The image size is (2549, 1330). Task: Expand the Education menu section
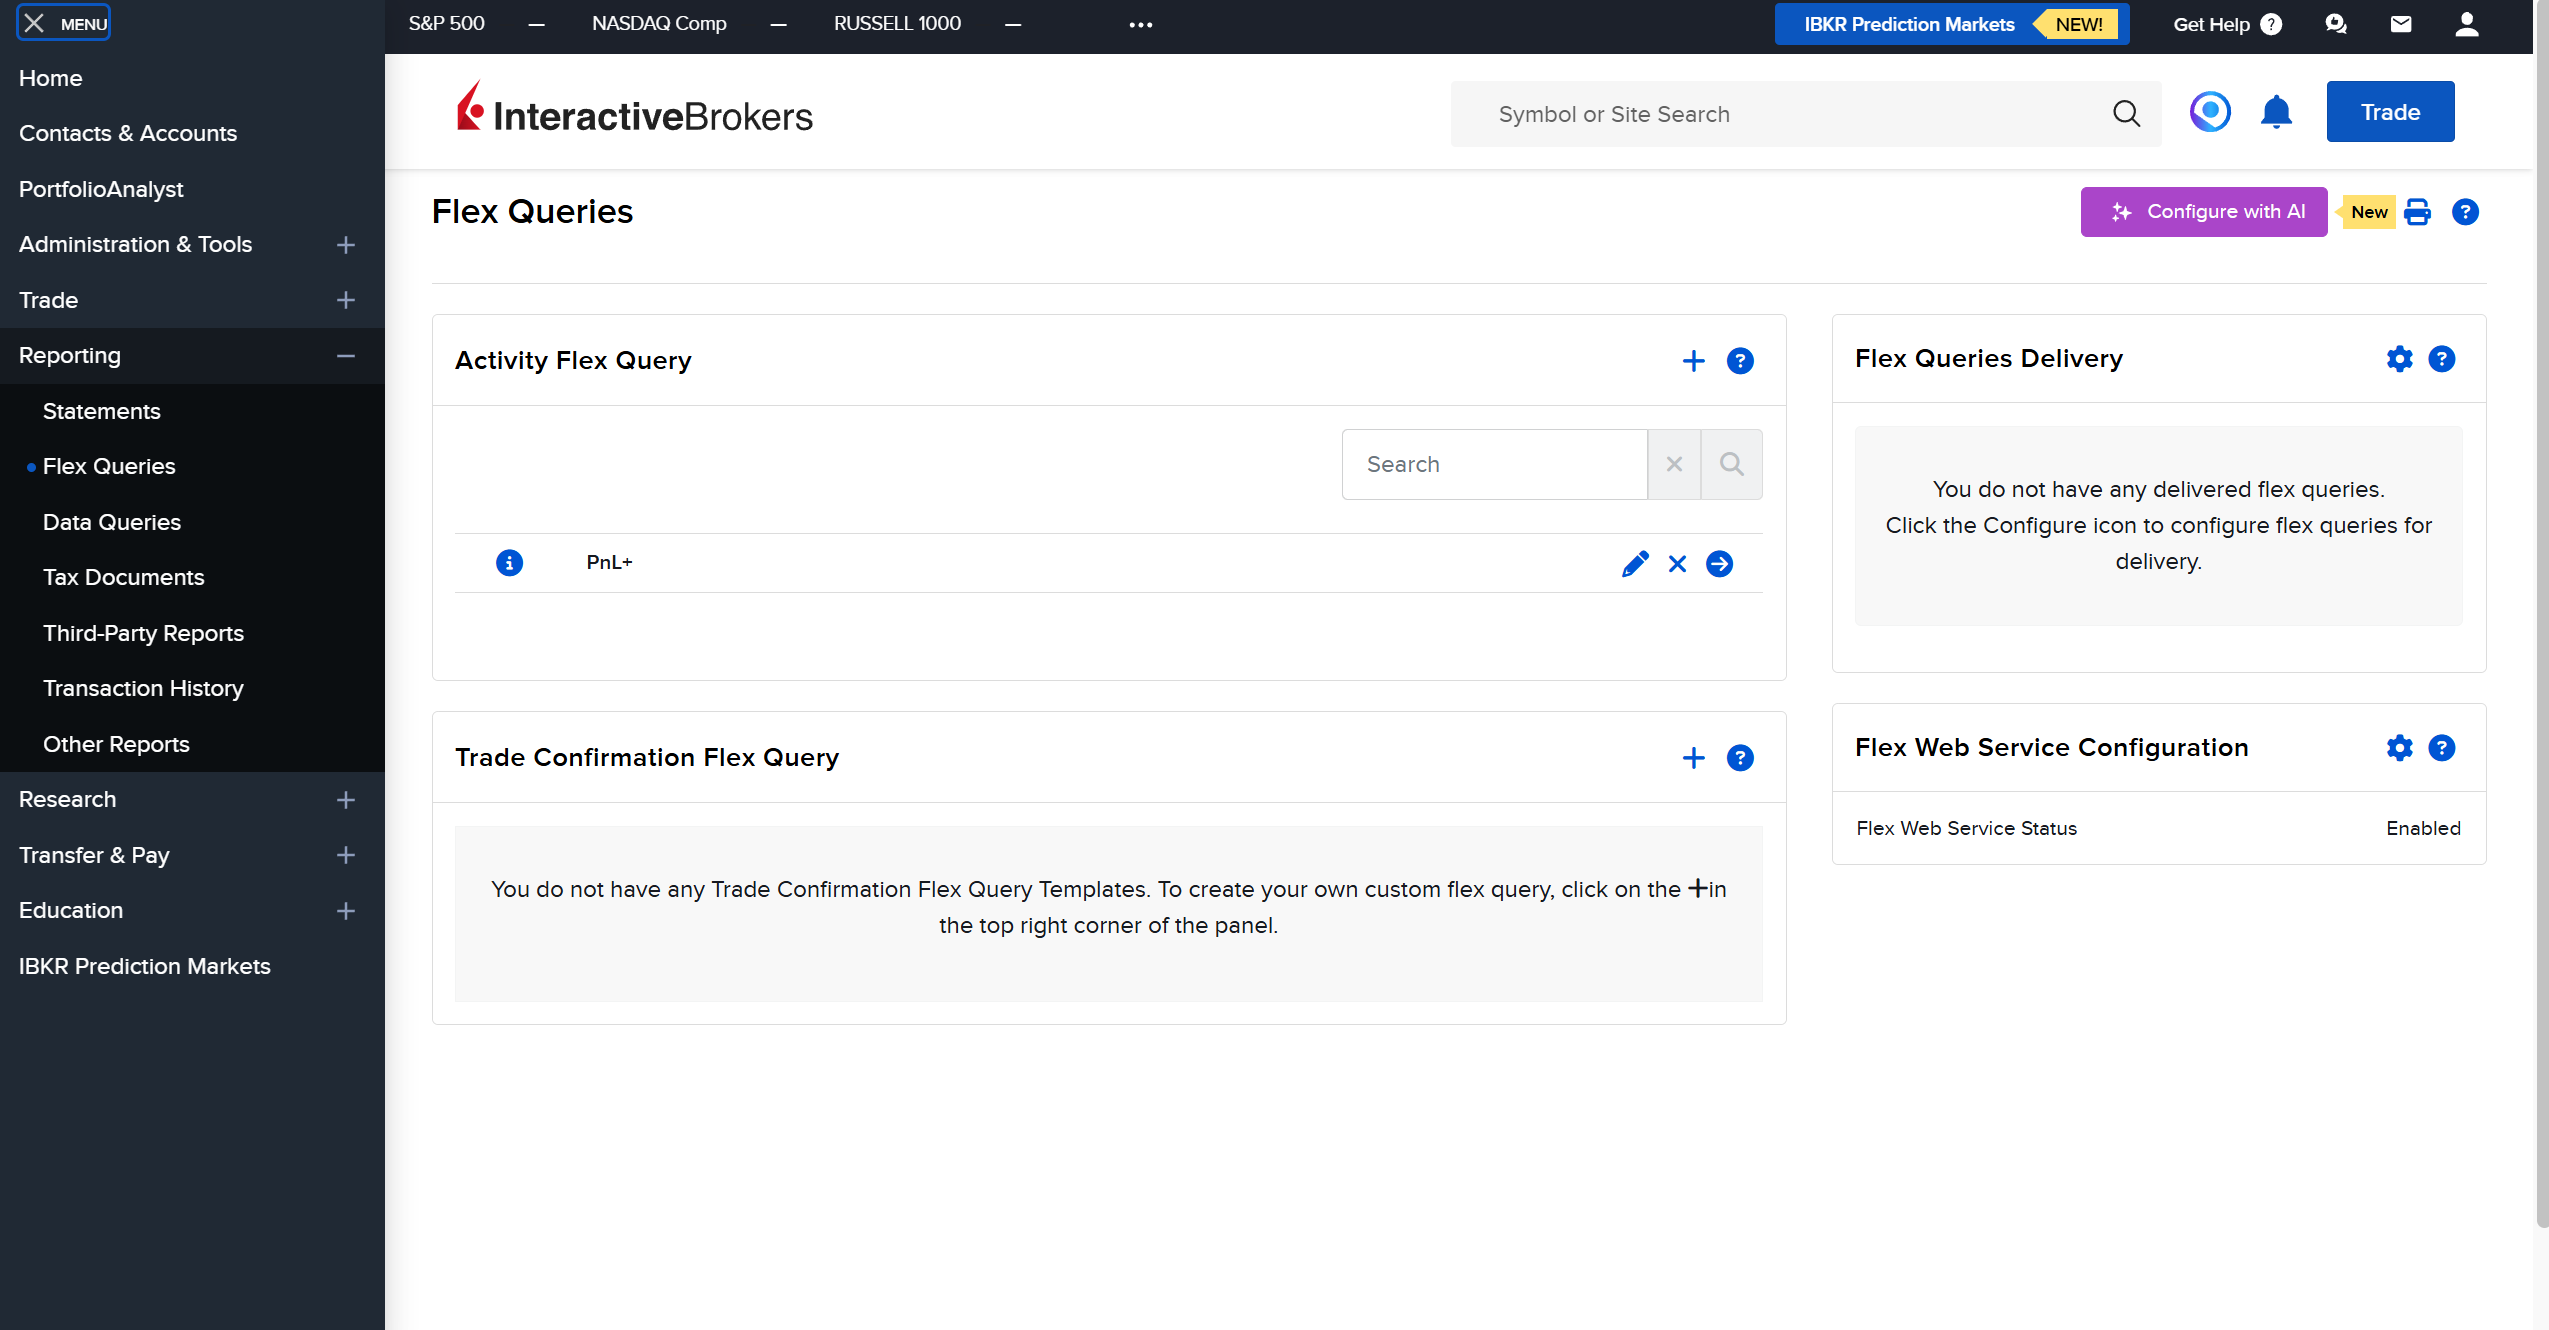(x=346, y=911)
